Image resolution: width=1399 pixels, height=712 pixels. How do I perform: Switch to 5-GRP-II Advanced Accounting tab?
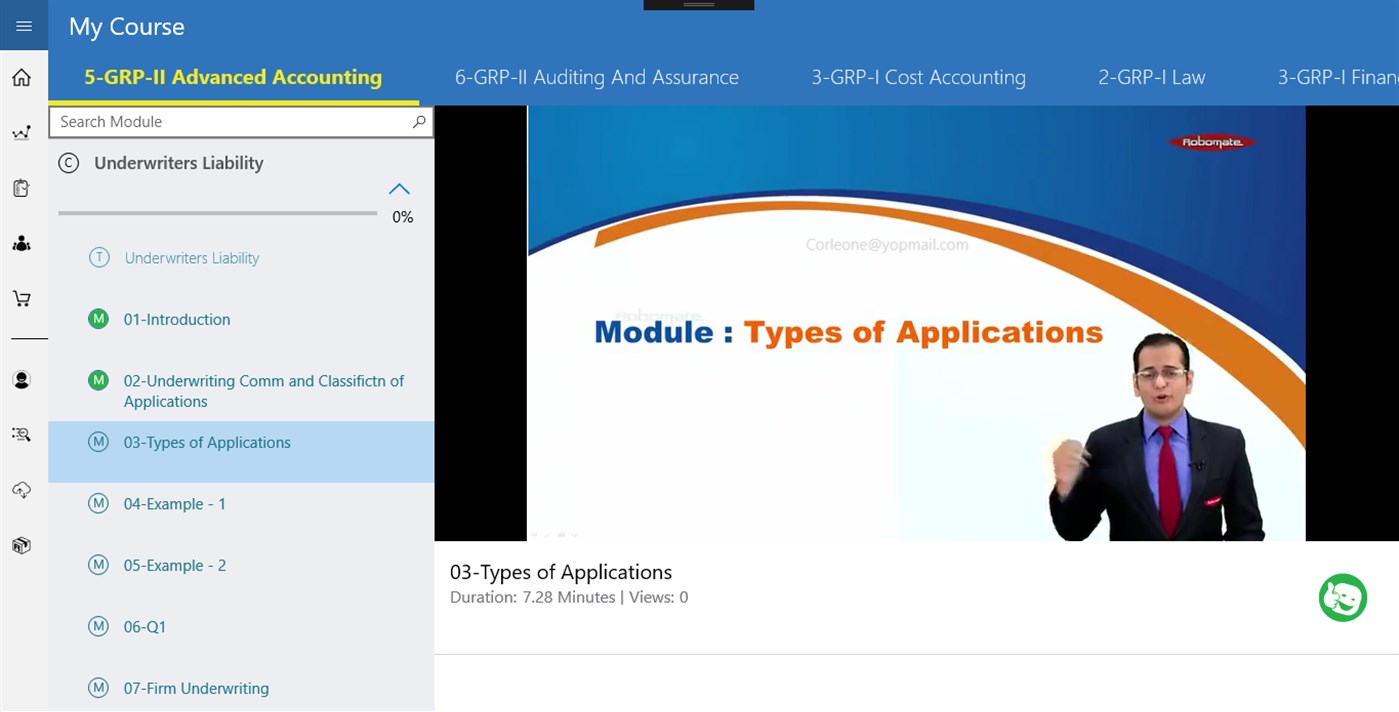[x=233, y=77]
